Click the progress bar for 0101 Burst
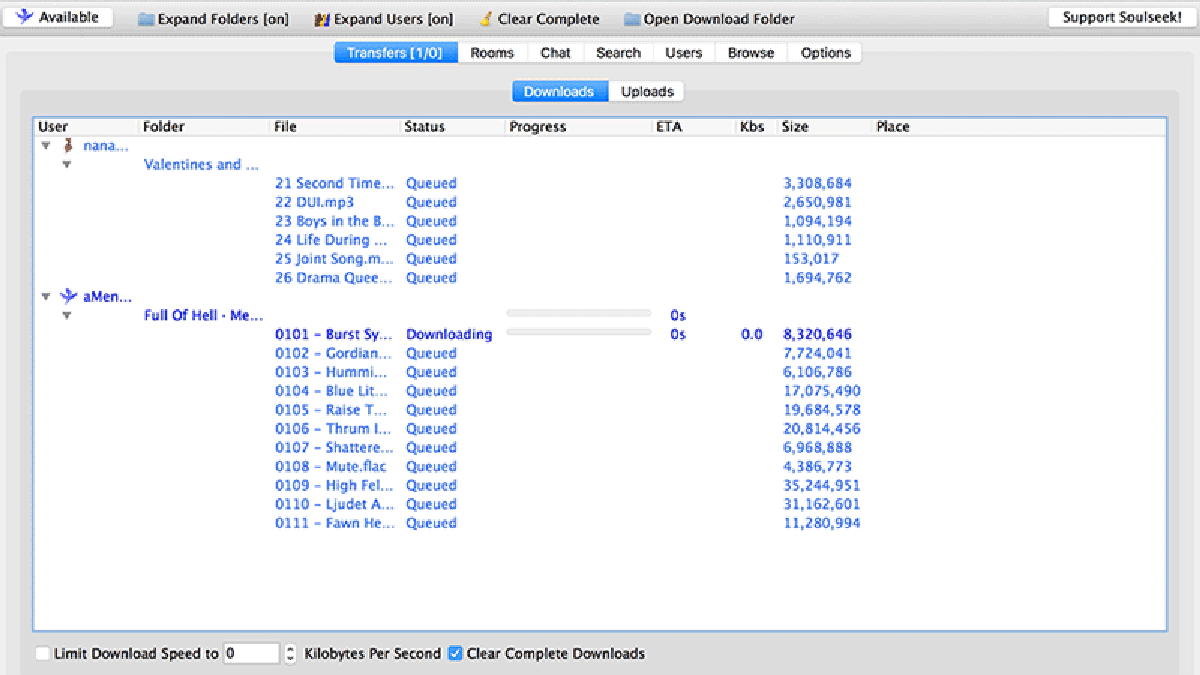The height and width of the screenshot is (675, 1200). coord(578,333)
